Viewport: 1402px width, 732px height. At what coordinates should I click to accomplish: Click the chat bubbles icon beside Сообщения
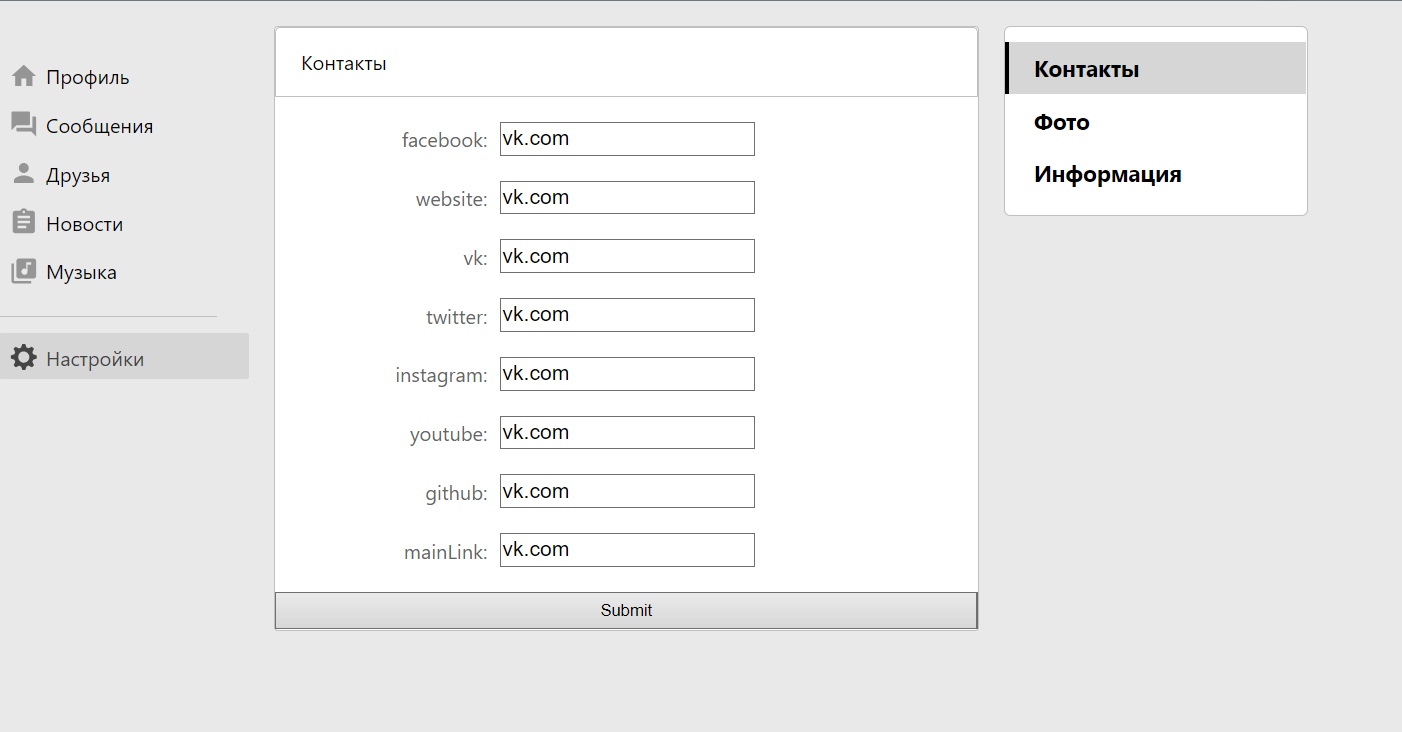[x=24, y=124]
